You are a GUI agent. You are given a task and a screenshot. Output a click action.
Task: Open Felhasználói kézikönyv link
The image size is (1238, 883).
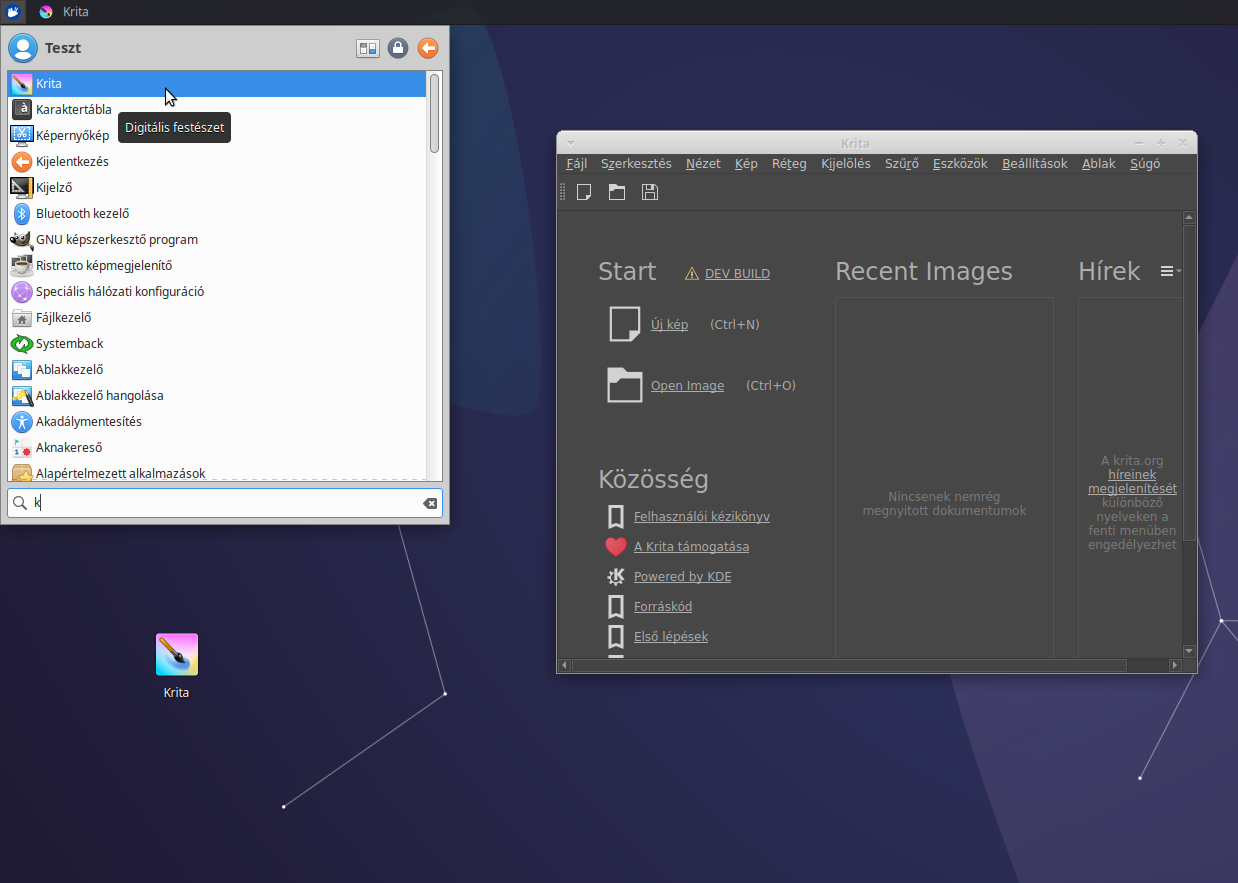tap(702, 517)
